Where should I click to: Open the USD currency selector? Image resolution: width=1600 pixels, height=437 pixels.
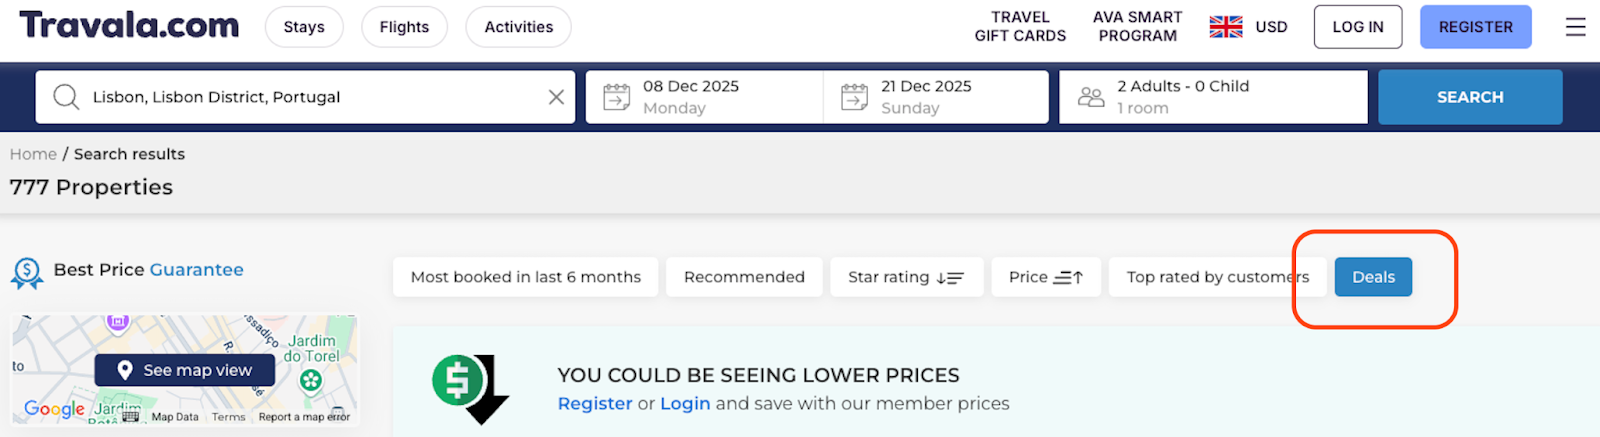point(1271,27)
